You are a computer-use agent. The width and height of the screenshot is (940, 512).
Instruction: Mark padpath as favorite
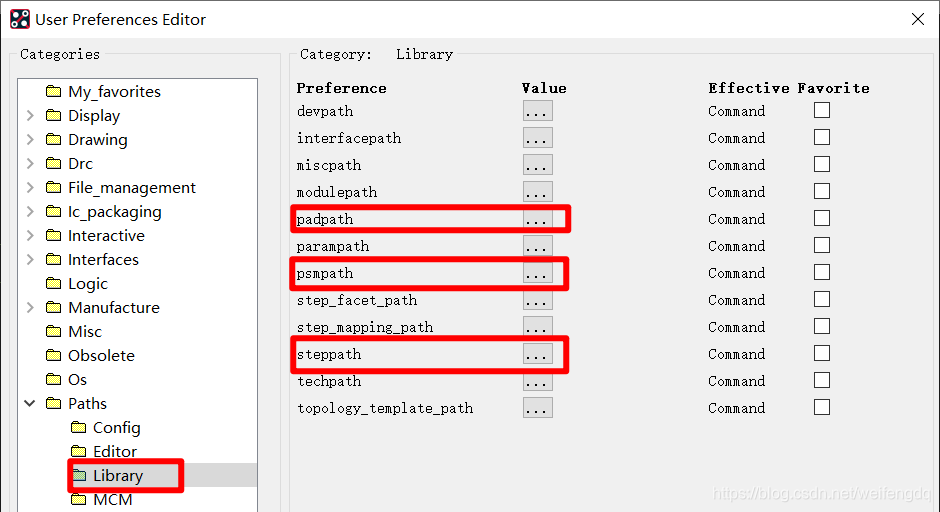click(822, 218)
